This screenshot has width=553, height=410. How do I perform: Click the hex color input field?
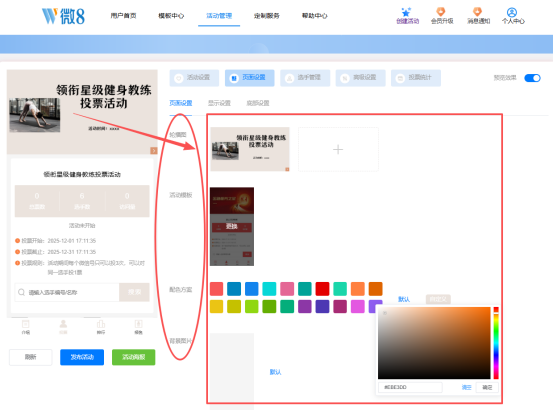(410, 387)
